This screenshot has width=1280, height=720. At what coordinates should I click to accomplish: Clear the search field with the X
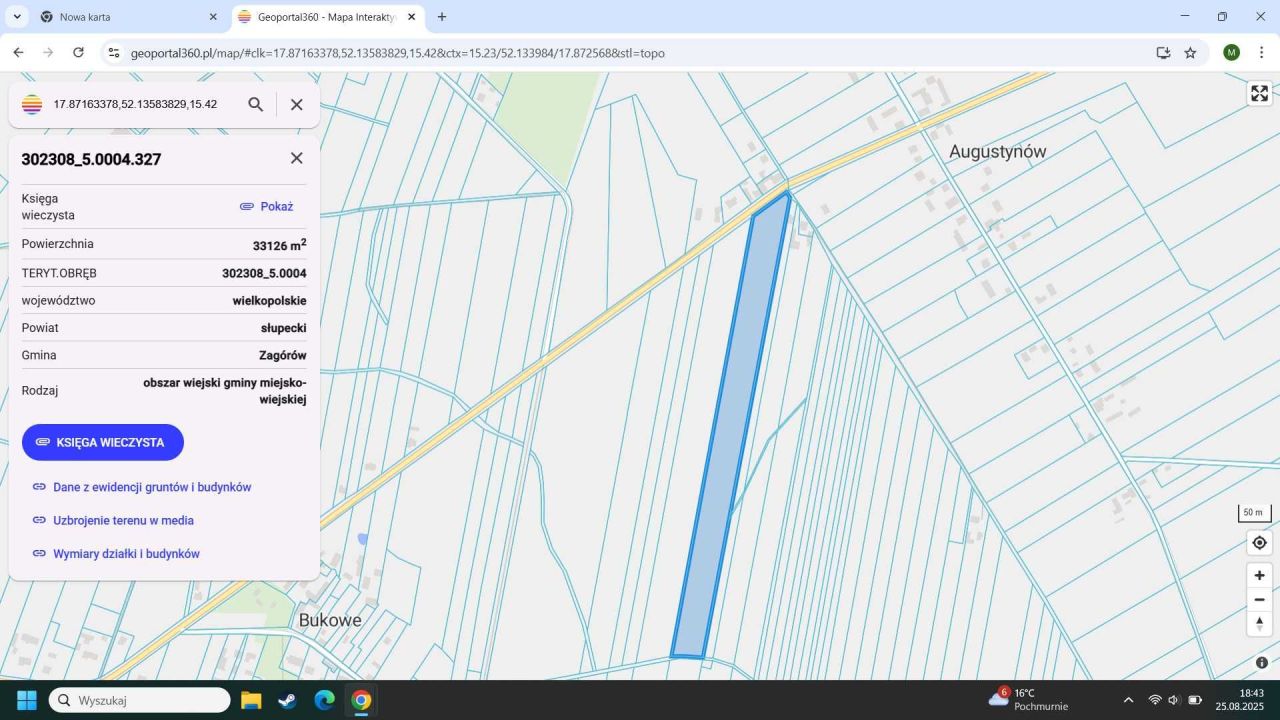(x=296, y=104)
